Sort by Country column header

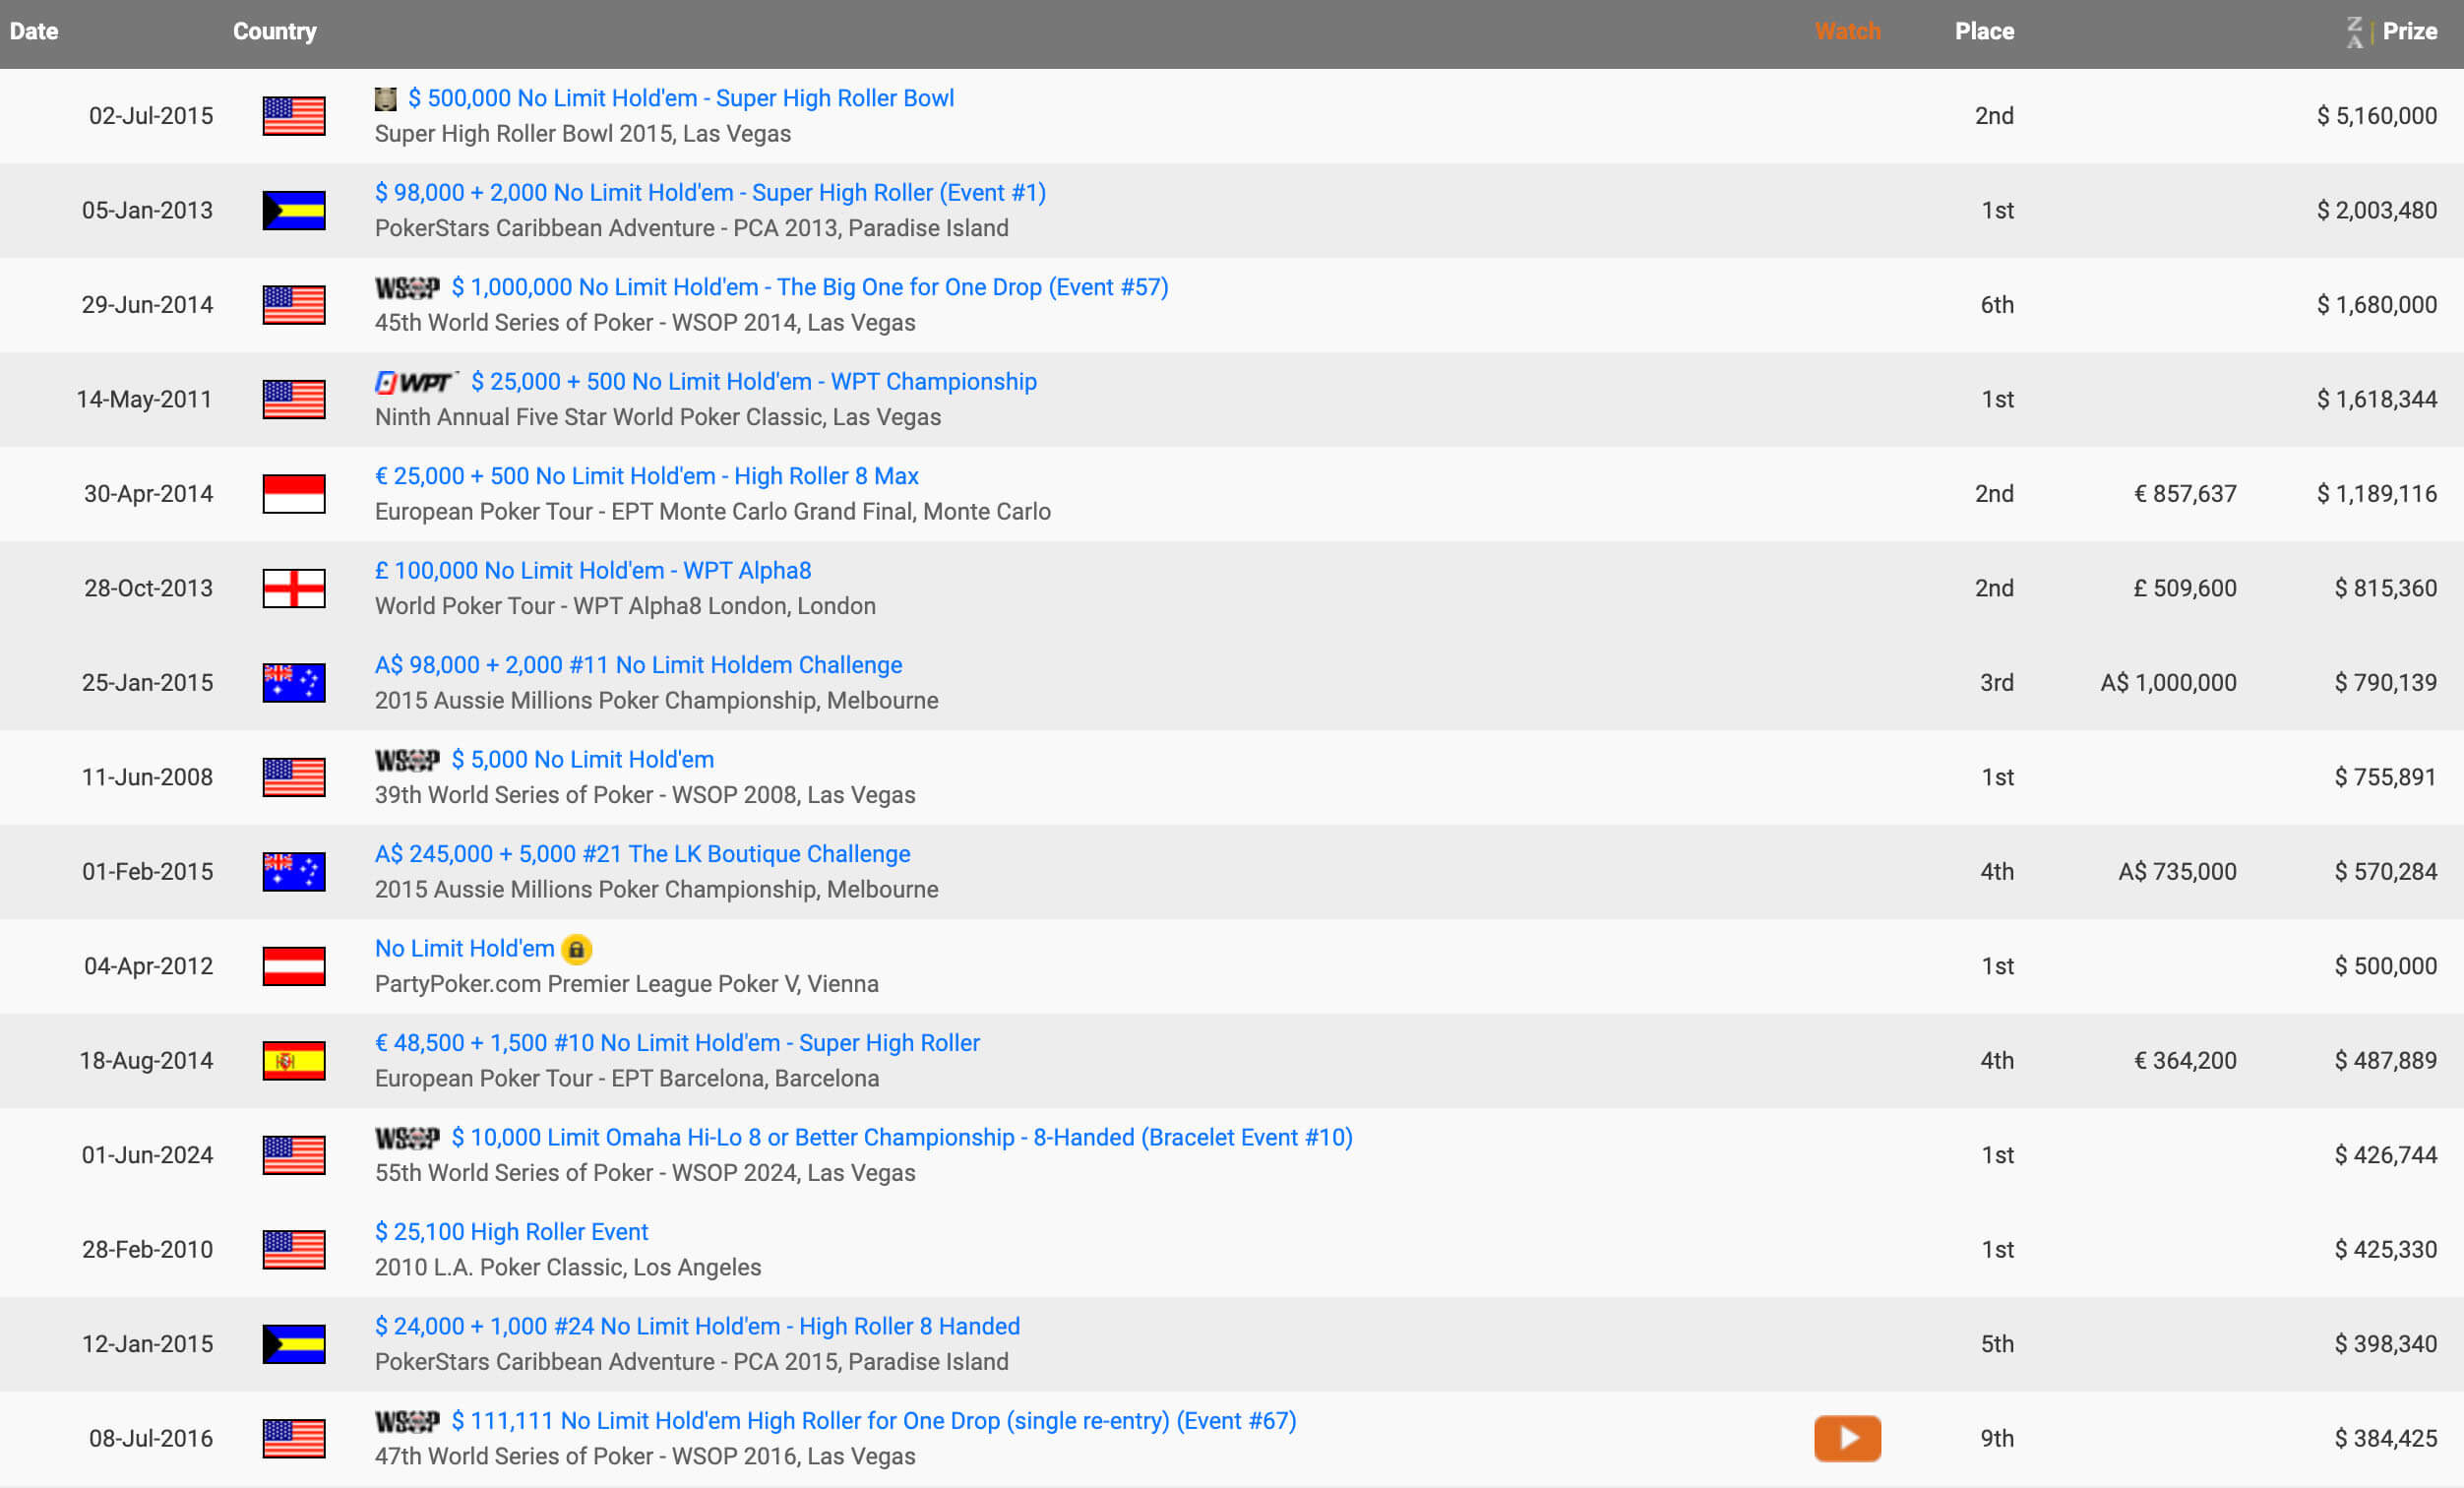coord(274,32)
